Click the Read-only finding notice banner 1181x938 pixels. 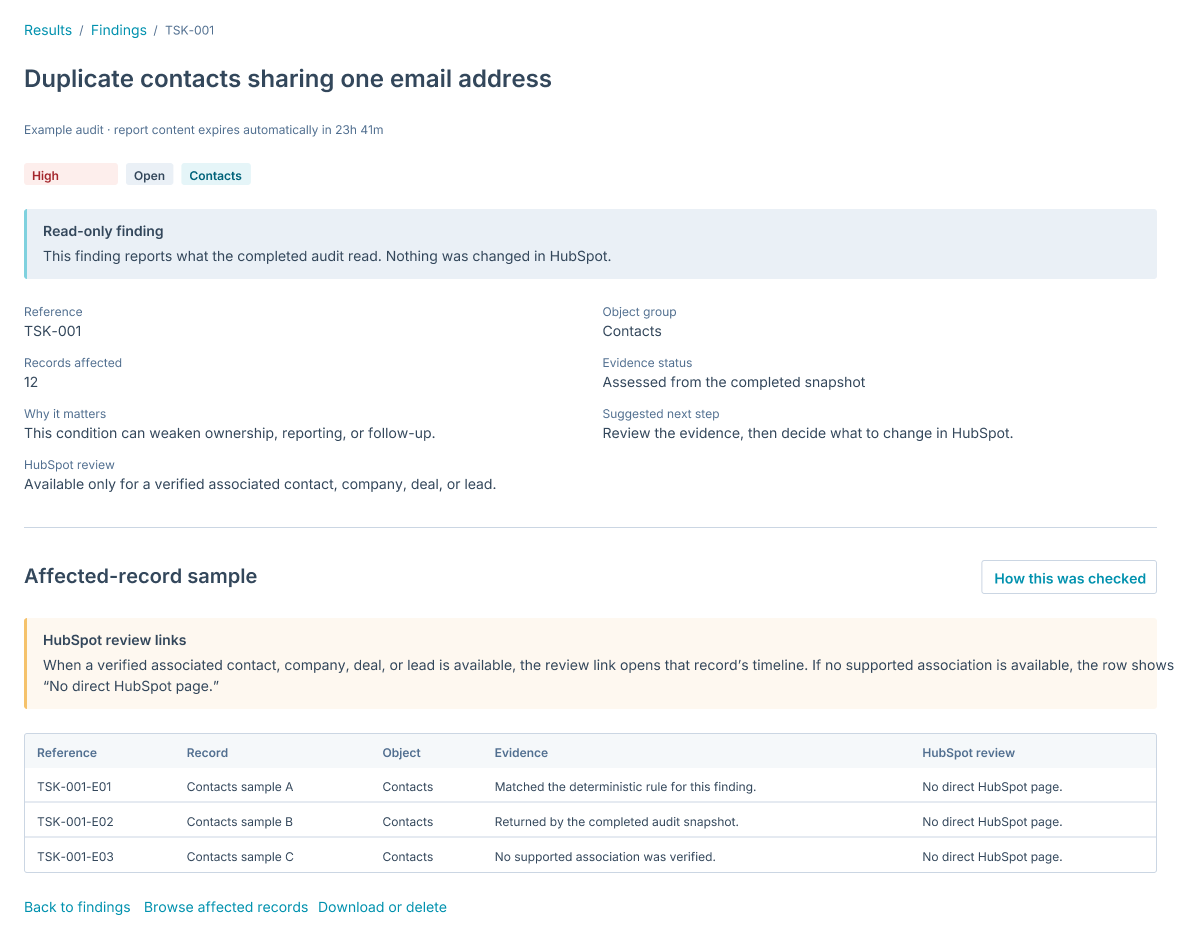point(590,244)
